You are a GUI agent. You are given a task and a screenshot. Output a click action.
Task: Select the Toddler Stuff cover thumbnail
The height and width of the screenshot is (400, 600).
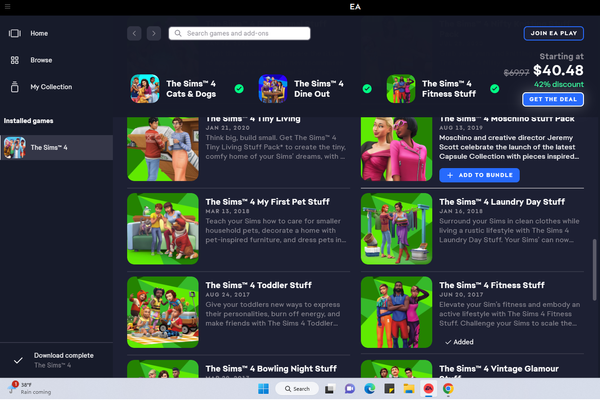(x=163, y=312)
